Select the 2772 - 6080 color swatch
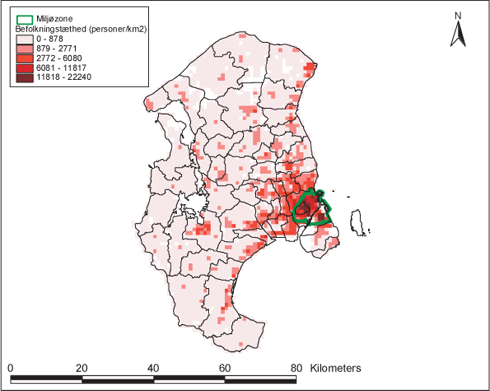The height and width of the screenshot is (391, 490). [x=25, y=59]
